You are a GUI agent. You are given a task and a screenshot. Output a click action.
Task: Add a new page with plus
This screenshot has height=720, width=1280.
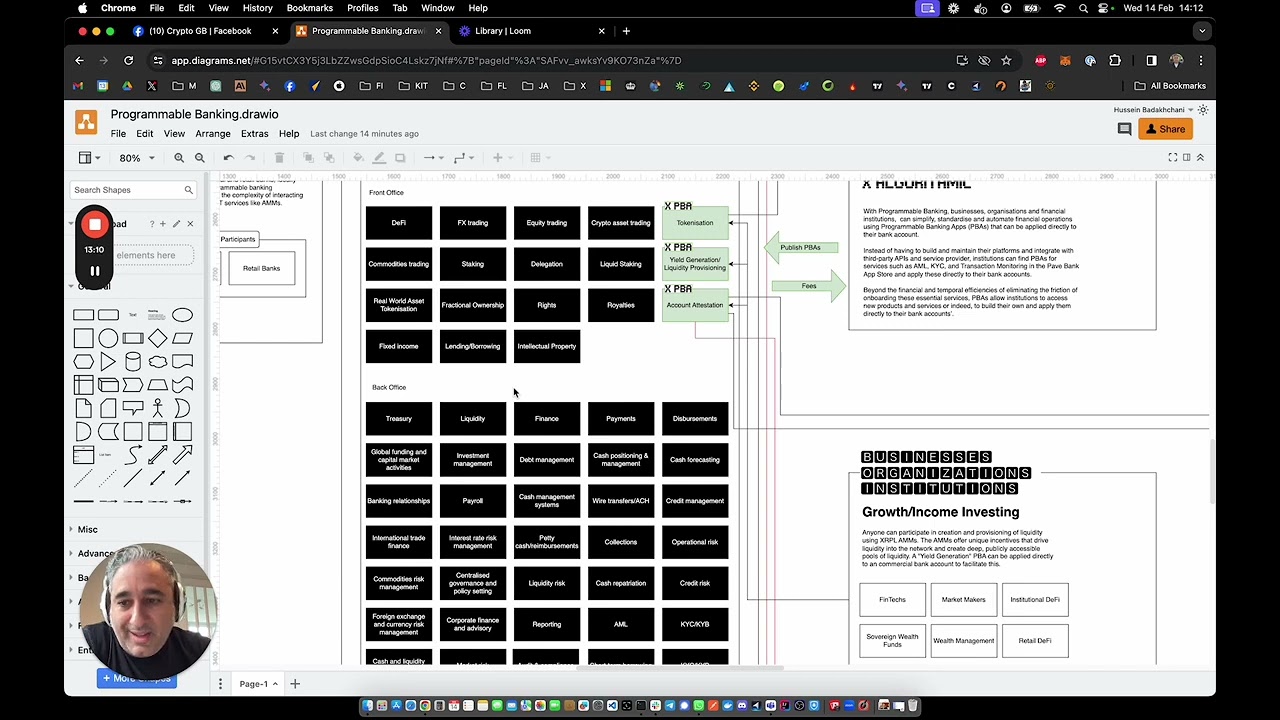pos(295,684)
